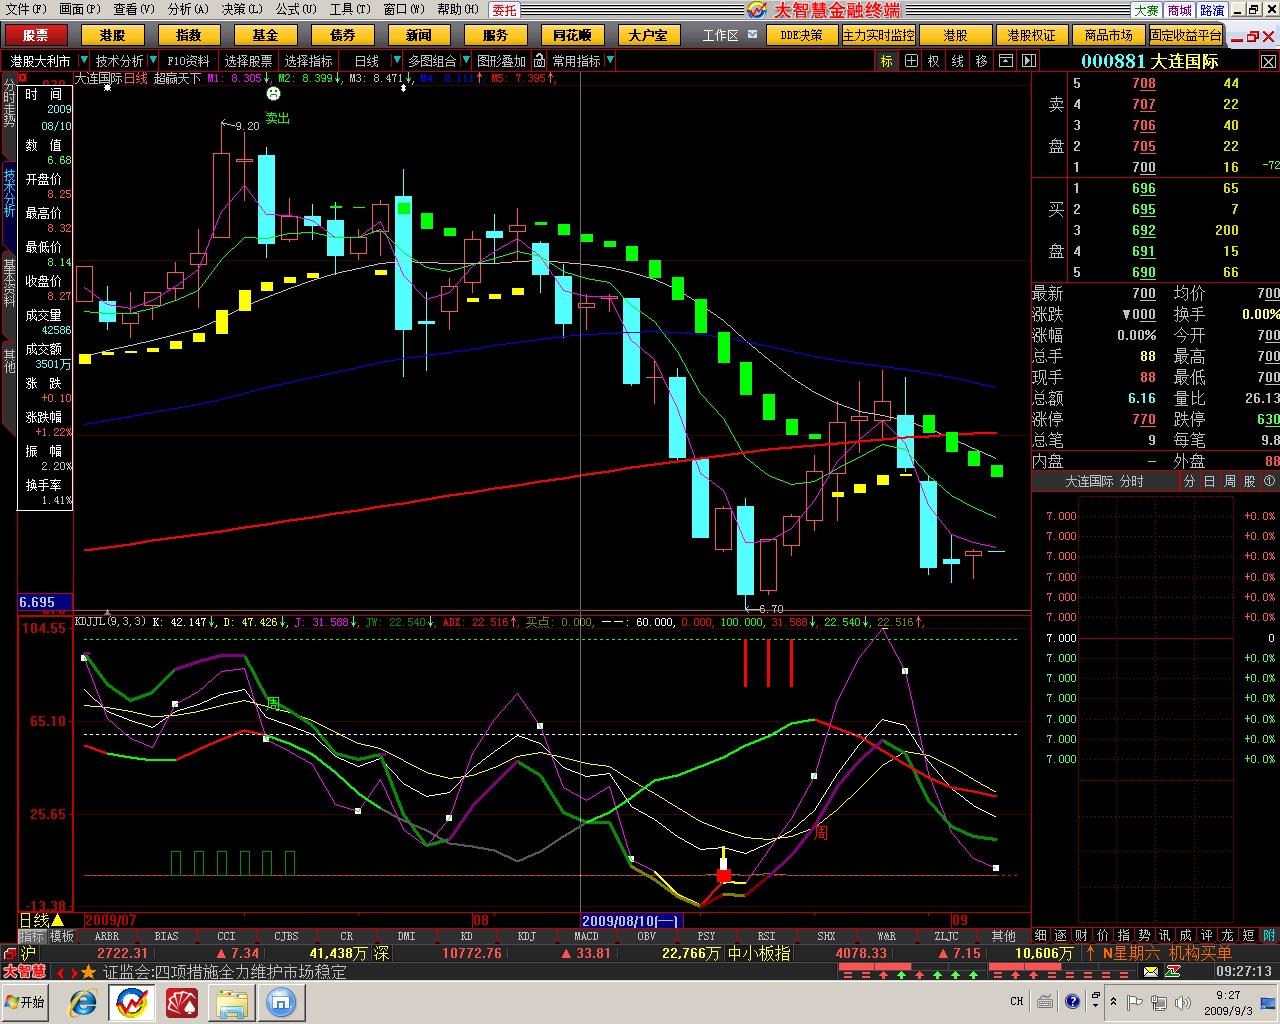This screenshot has width=1280, height=1024.
Task: Click the 2009/08/10 date marker
Action: pos(631,920)
